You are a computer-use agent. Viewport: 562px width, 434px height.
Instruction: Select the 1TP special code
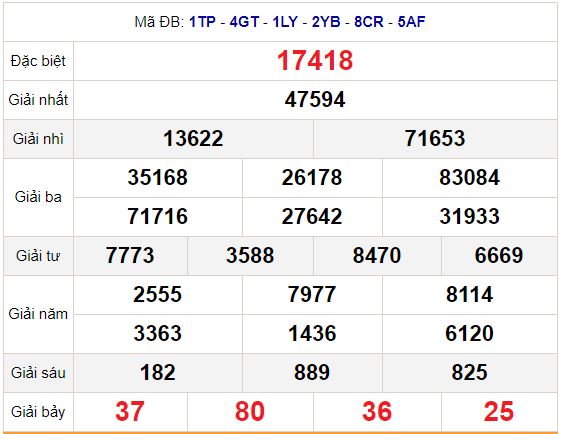click(x=203, y=22)
